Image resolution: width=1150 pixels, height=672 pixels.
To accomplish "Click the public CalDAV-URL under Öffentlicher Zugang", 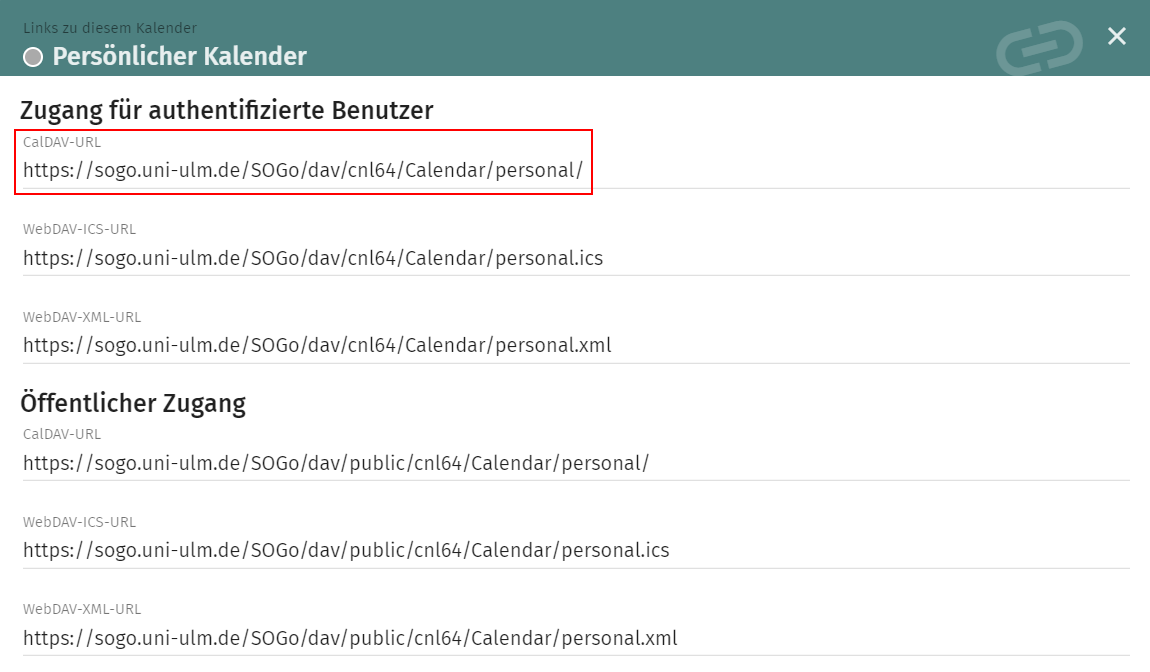I will [337, 463].
